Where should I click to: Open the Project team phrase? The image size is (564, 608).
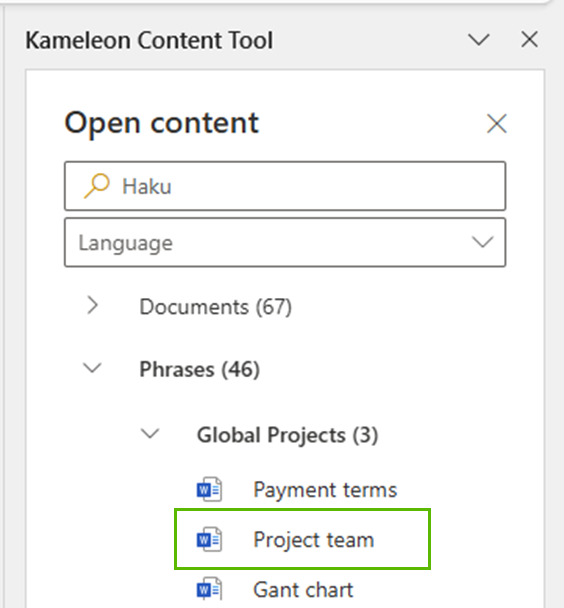tap(313, 540)
